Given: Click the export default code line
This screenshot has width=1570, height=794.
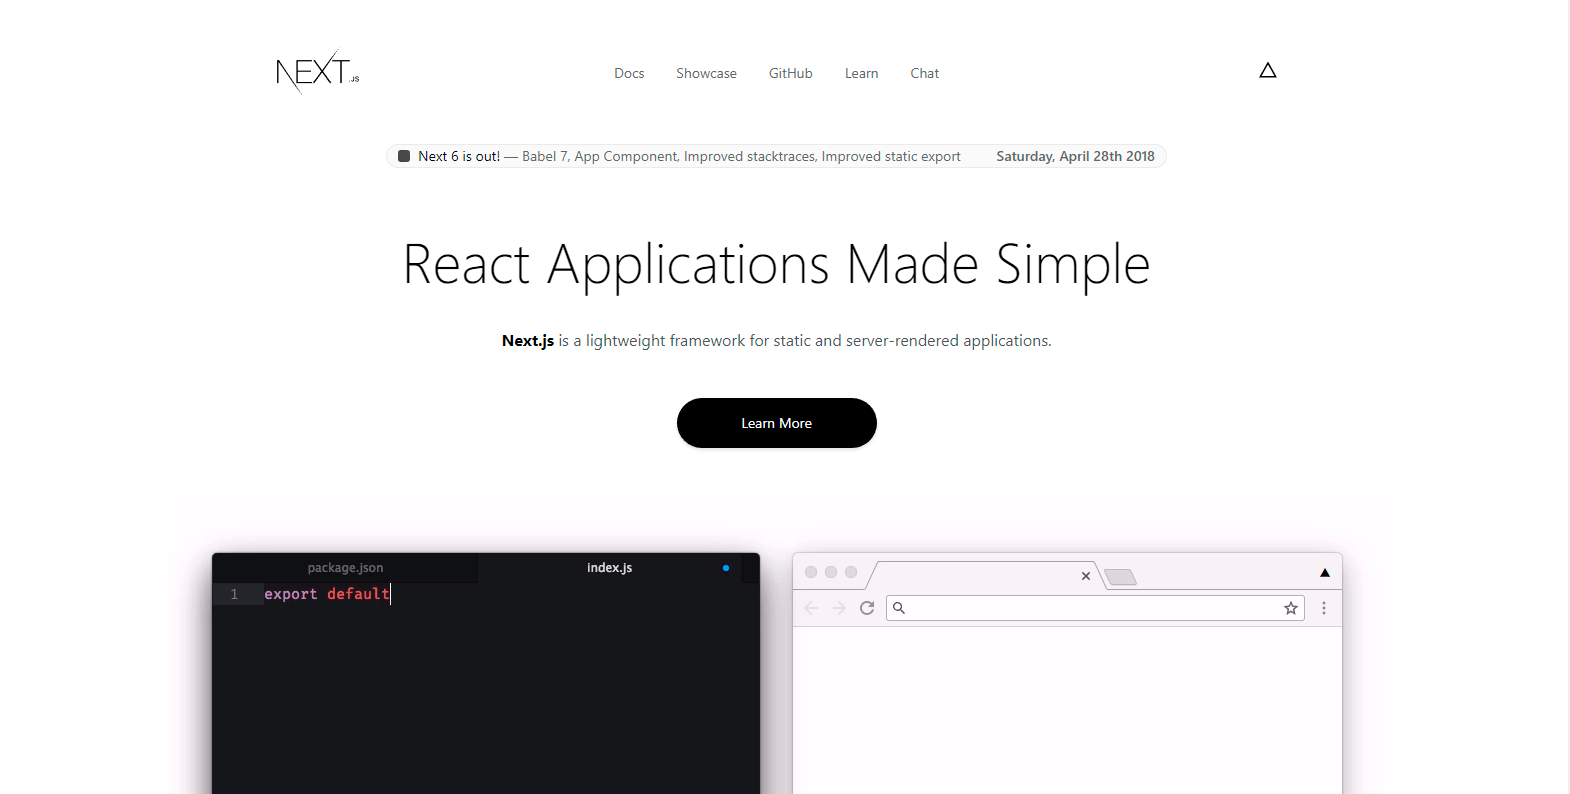Looking at the screenshot, I should (x=327, y=594).
